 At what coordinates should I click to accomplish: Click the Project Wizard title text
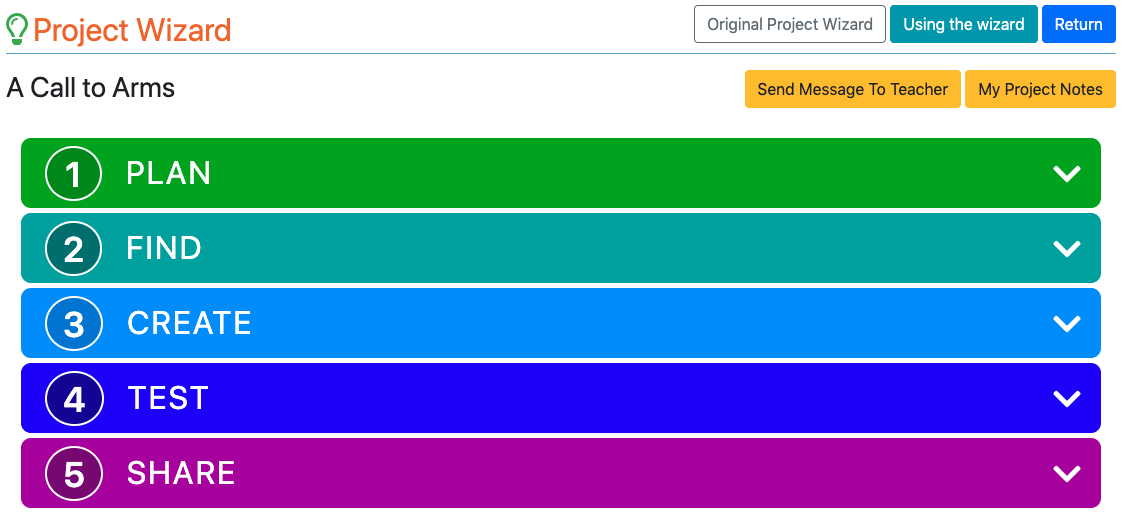pyautogui.click(x=132, y=30)
